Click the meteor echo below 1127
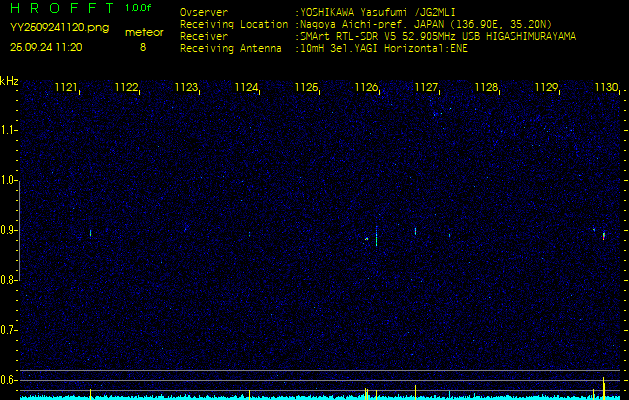 tap(415, 231)
